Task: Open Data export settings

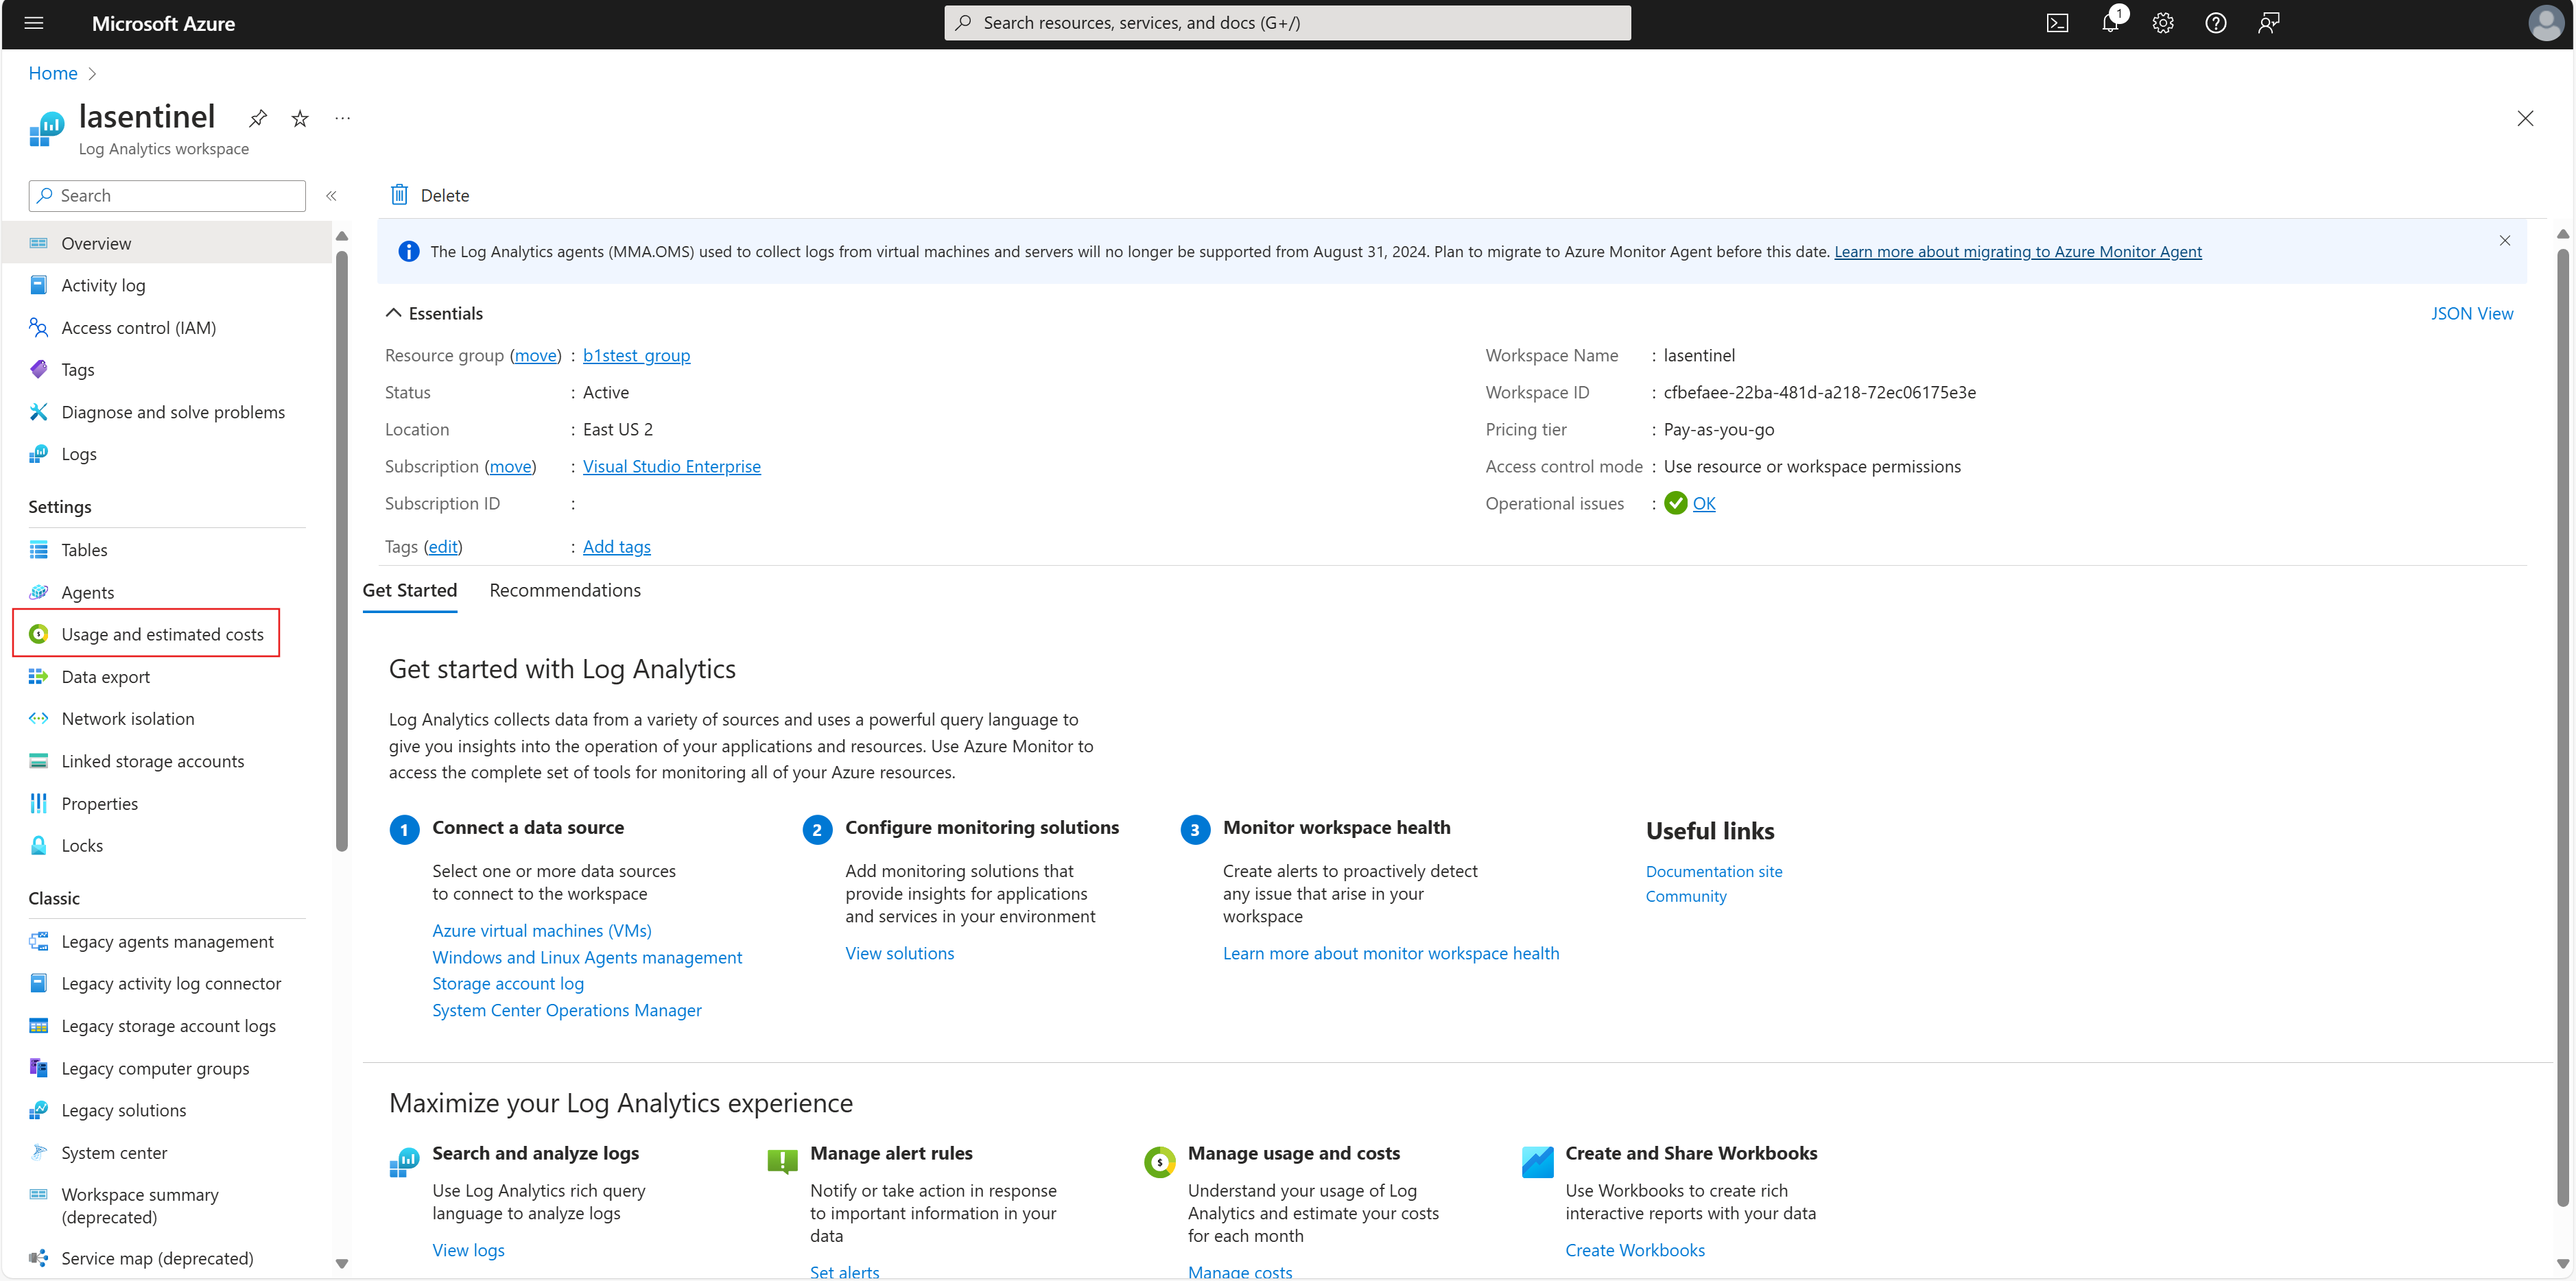Action: click(105, 677)
